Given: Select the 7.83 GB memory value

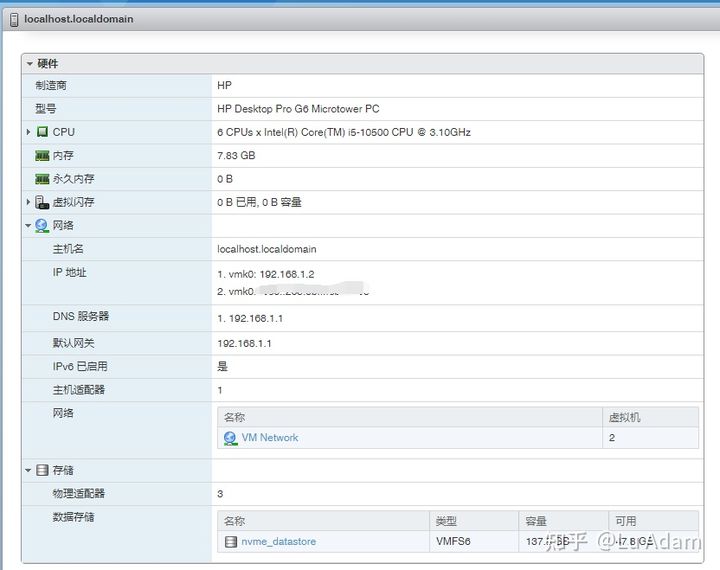Looking at the screenshot, I should click(236, 156).
